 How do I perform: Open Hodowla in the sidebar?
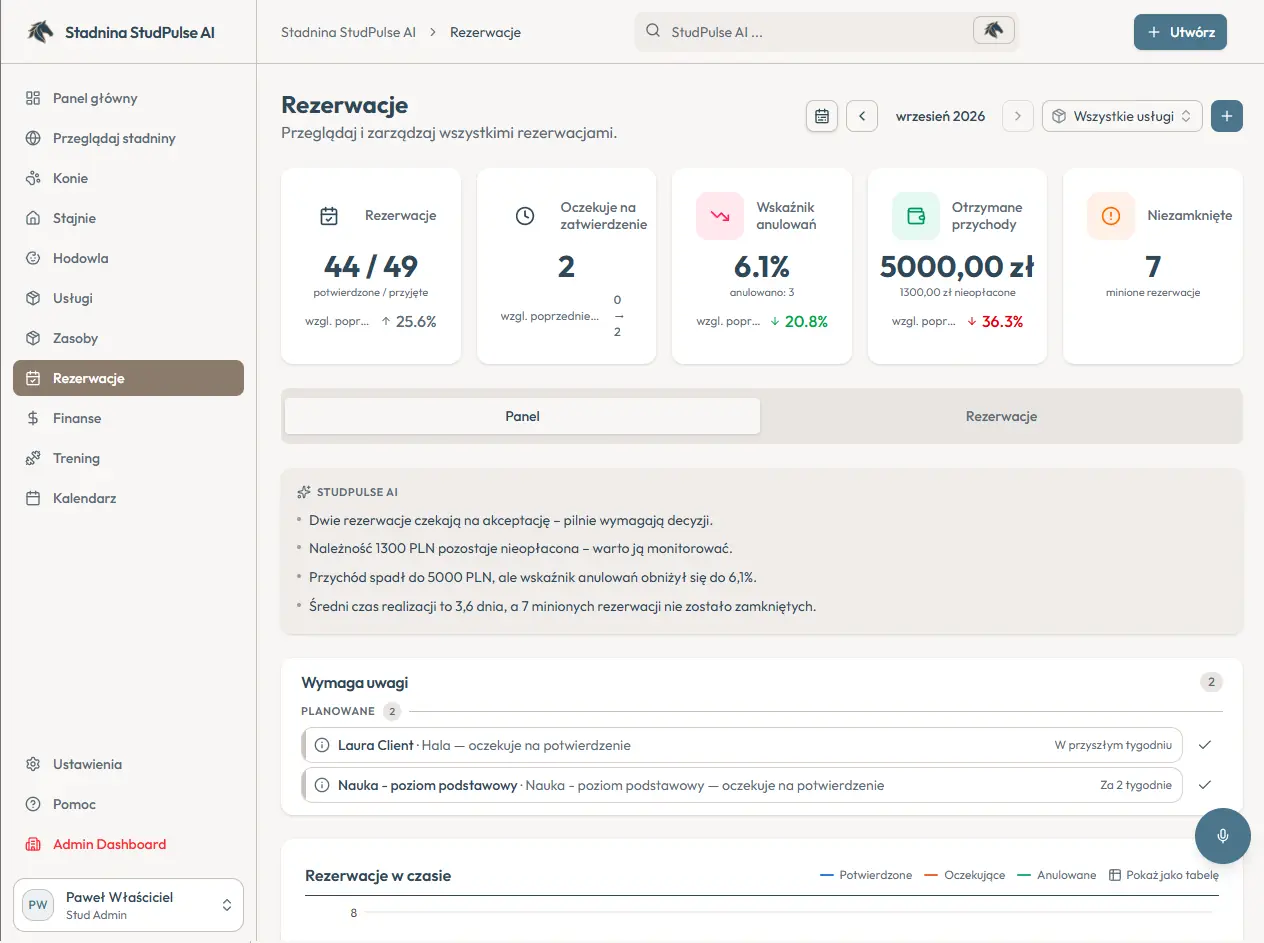point(128,258)
